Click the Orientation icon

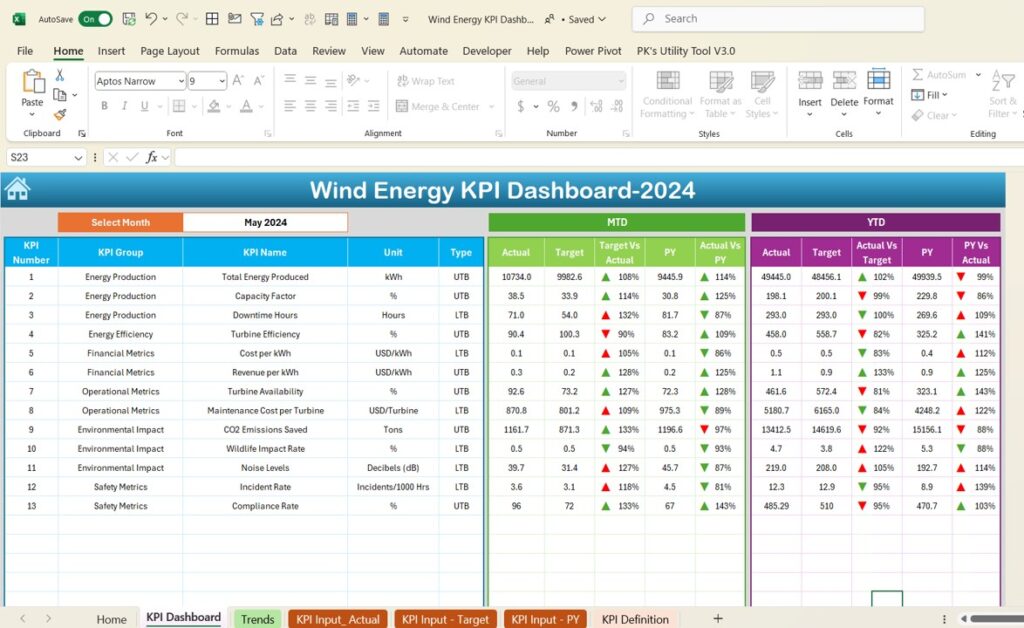click(x=353, y=80)
